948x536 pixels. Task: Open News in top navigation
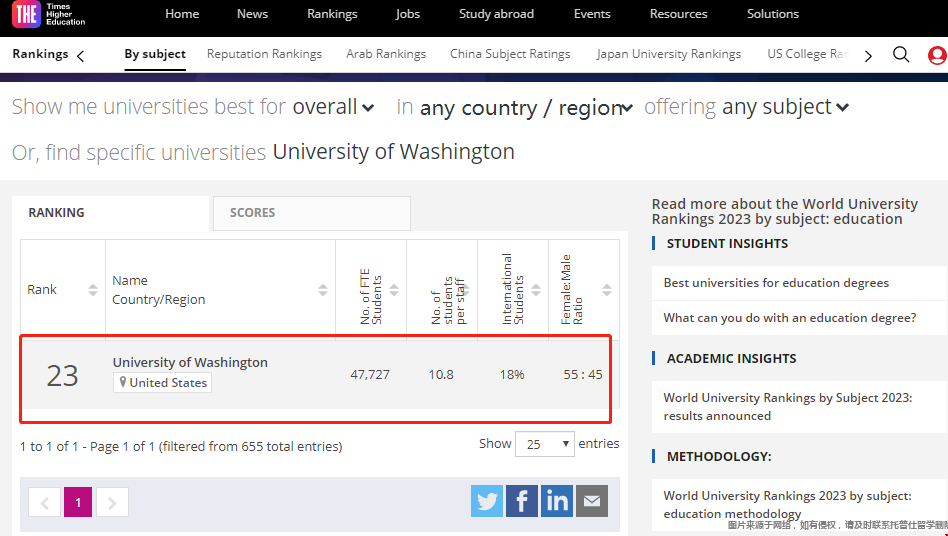click(x=252, y=14)
